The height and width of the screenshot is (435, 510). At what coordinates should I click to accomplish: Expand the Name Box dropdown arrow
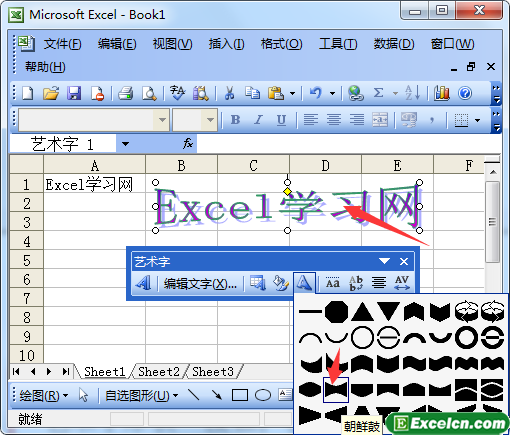[125, 144]
